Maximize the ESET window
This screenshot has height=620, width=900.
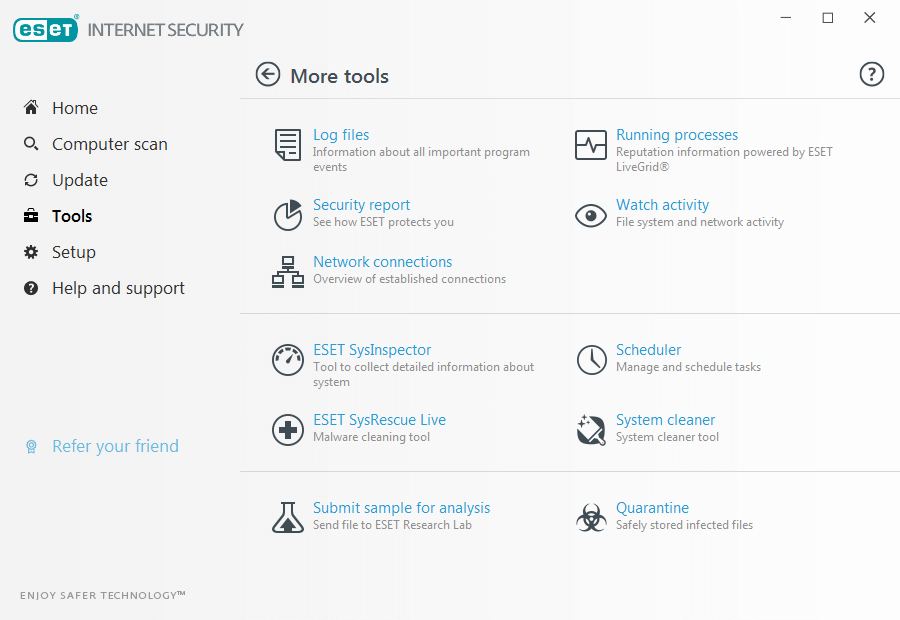pos(828,18)
